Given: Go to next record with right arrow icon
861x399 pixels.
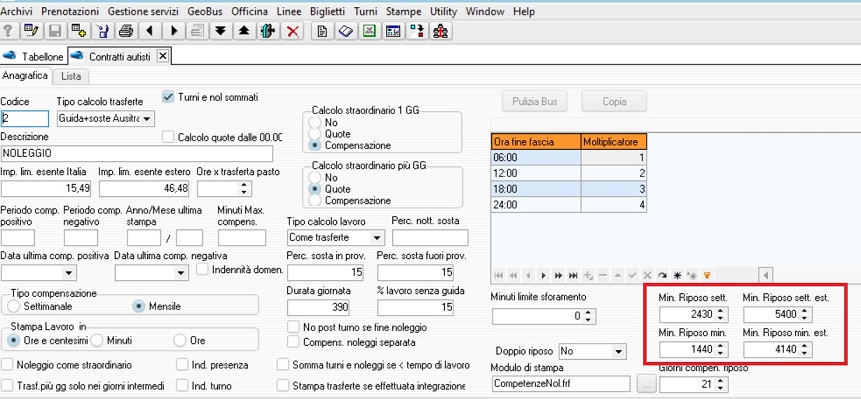Looking at the screenshot, I should point(174,31).
